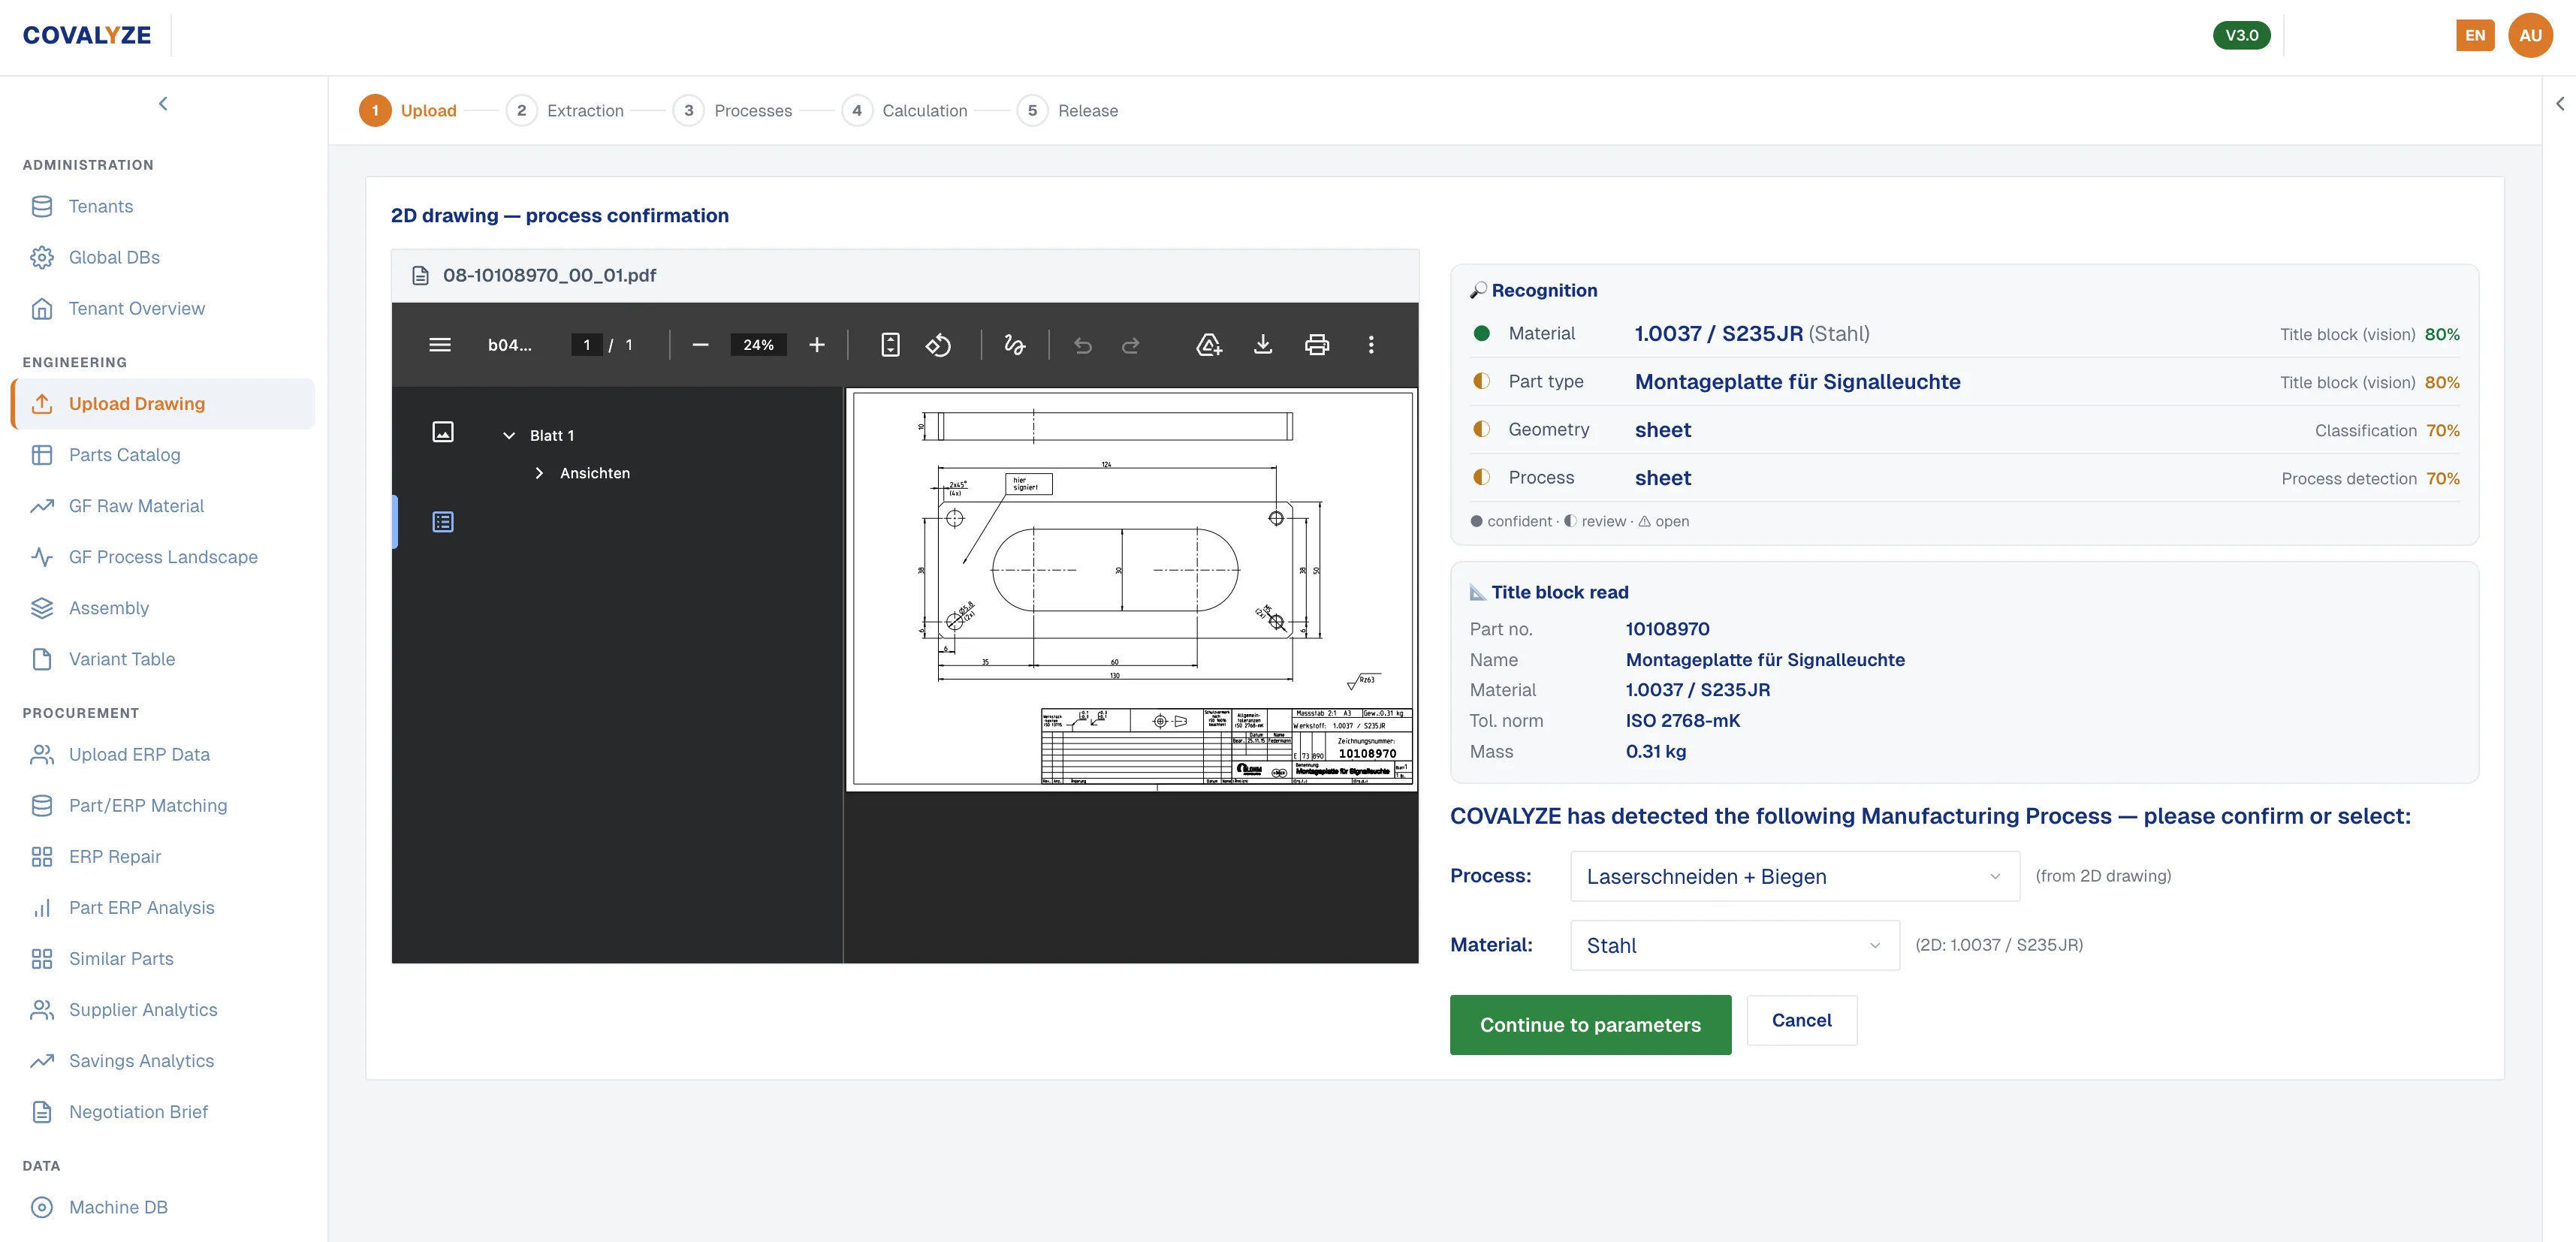Open Negotiation Brief page
This screenshot has height=1242, width=2576.
163,1112
